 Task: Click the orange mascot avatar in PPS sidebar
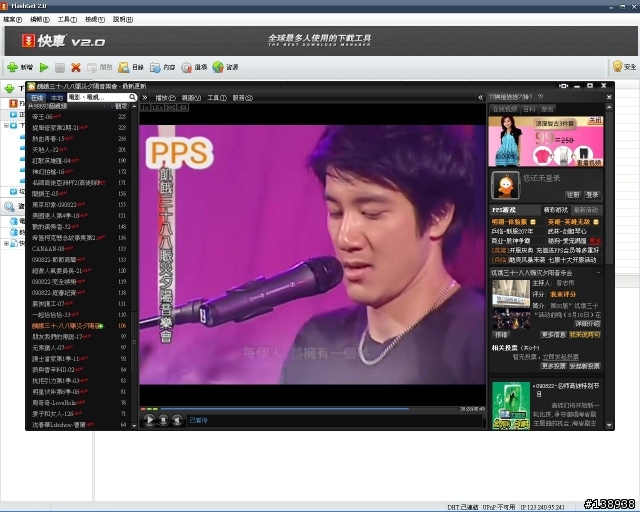506,185
